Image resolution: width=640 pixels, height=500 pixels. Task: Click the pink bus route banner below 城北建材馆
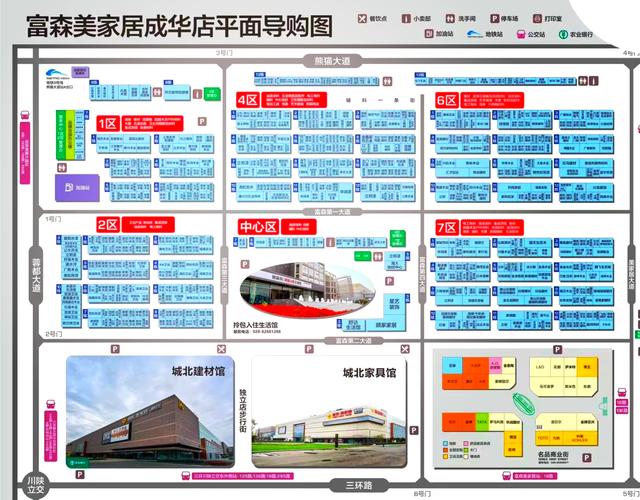click(242, 476)
